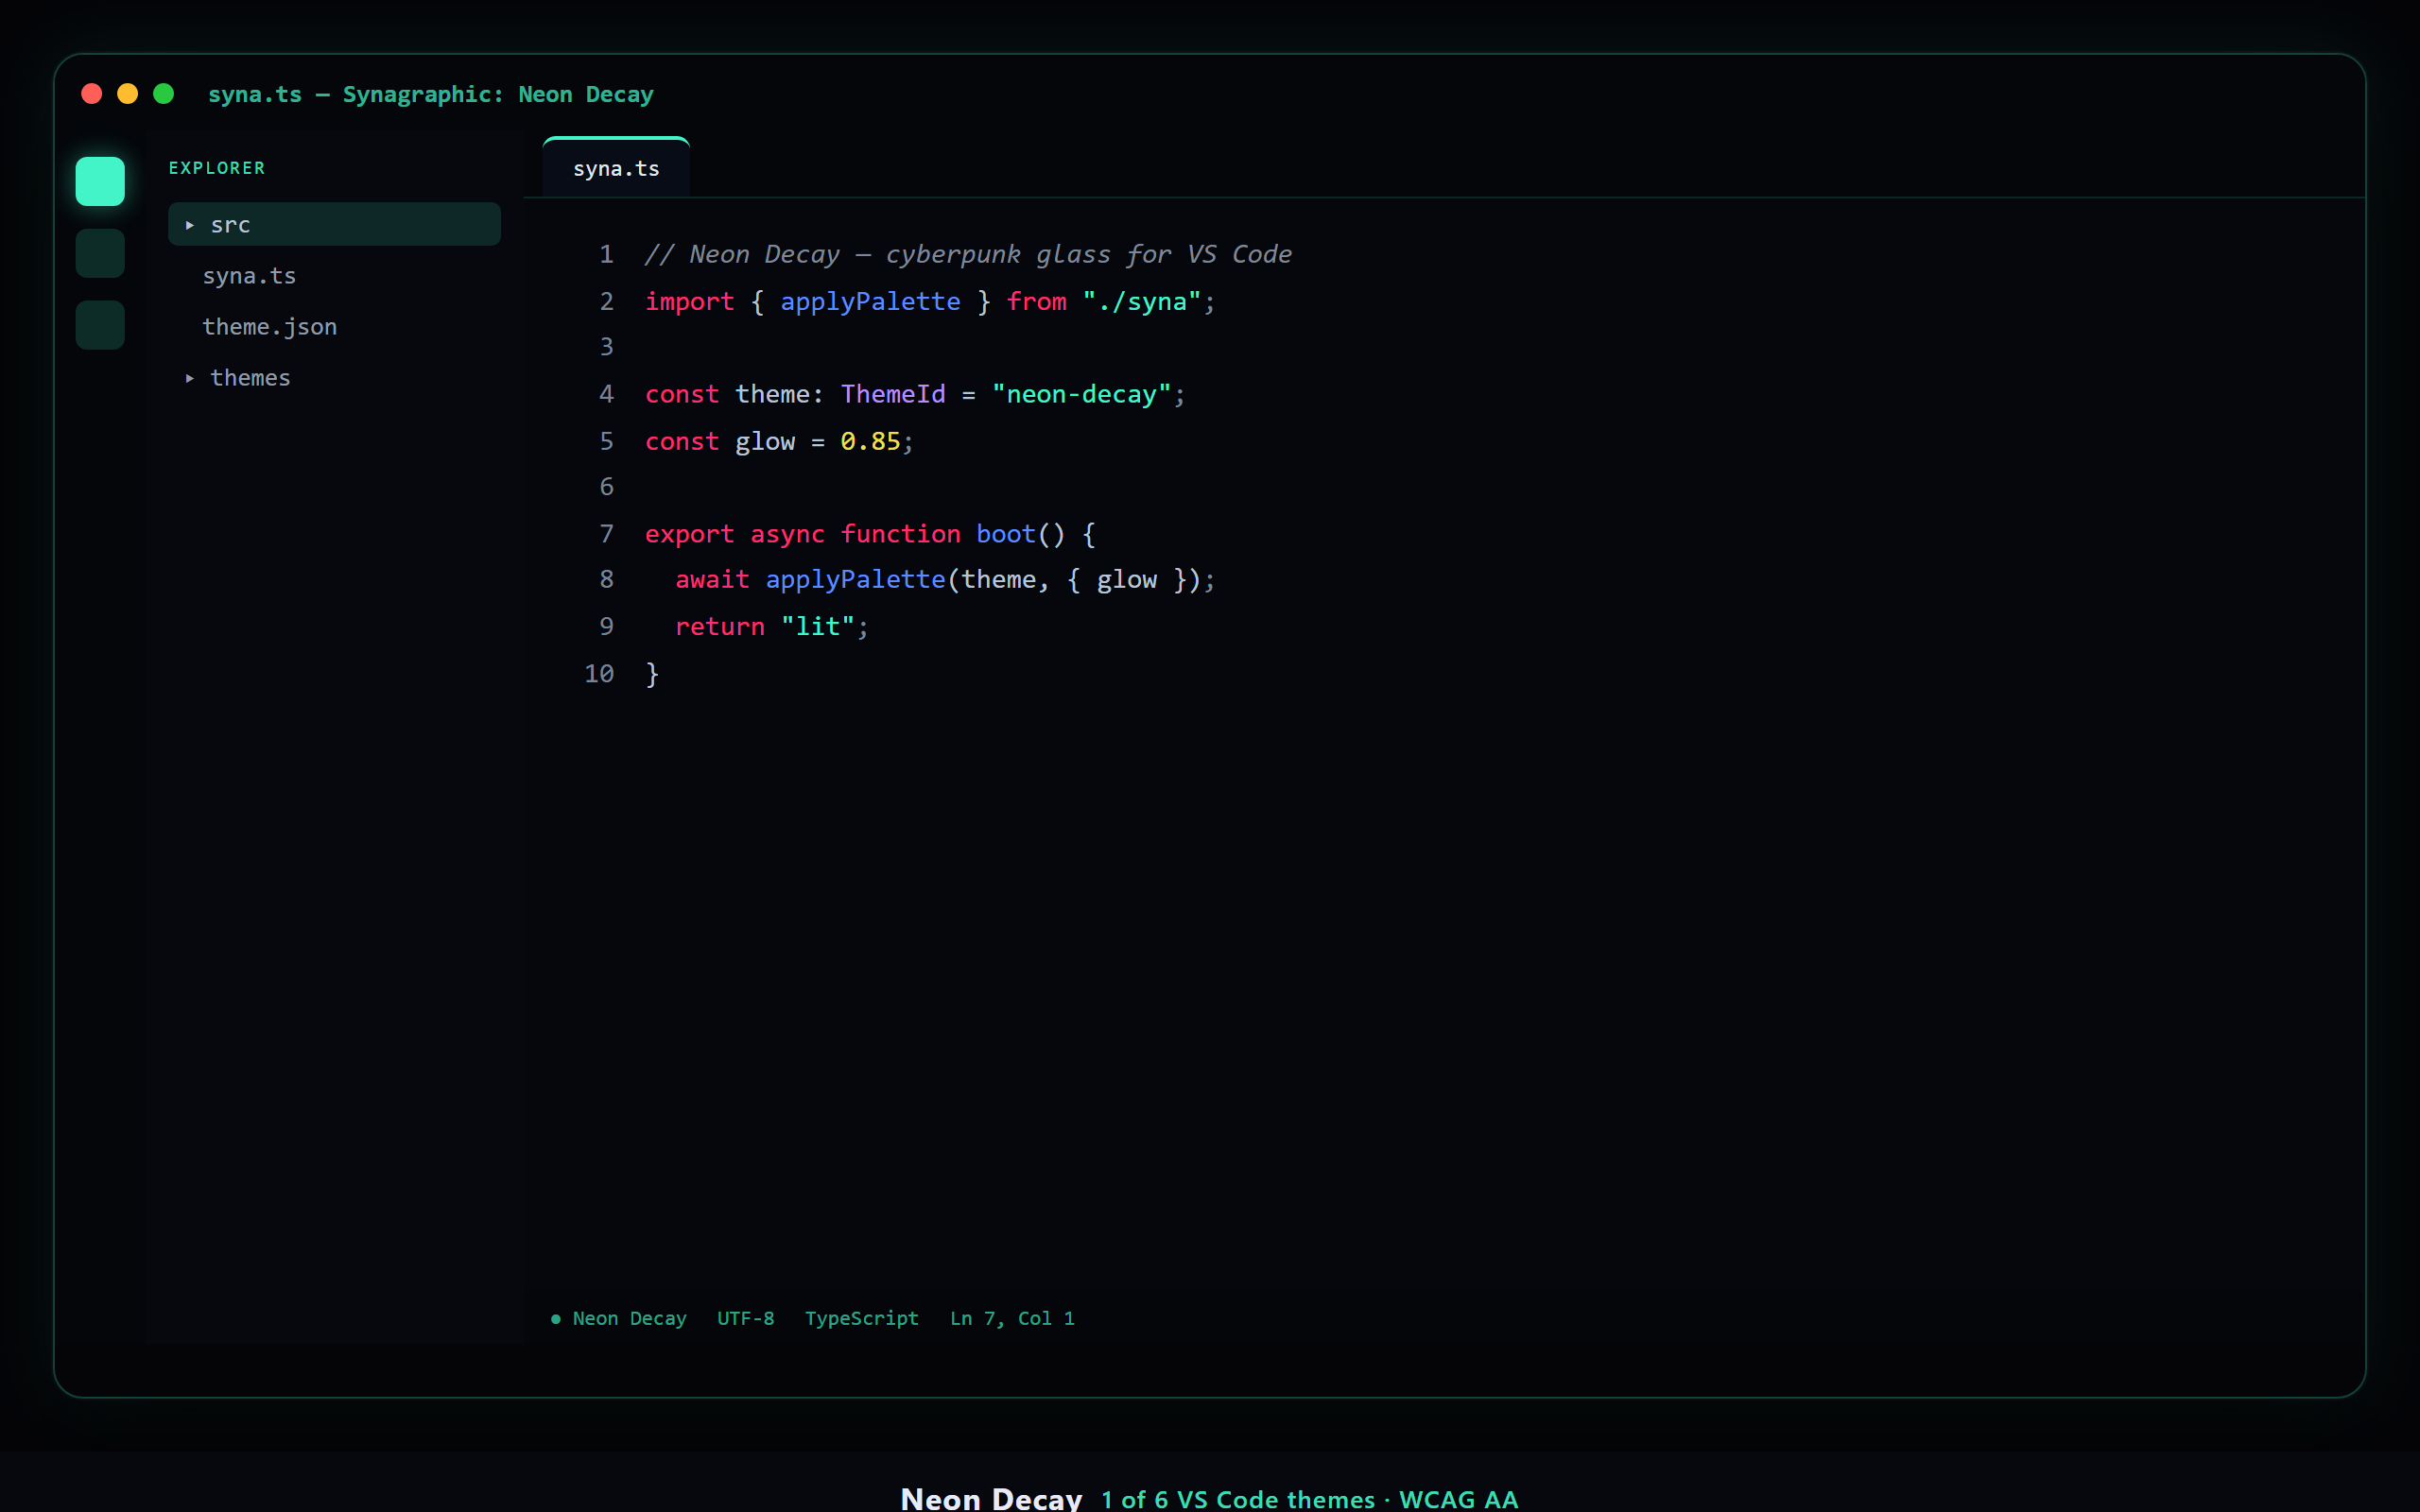
Task: Click the TypeScript language mode entry
Action: point(861,1318)
